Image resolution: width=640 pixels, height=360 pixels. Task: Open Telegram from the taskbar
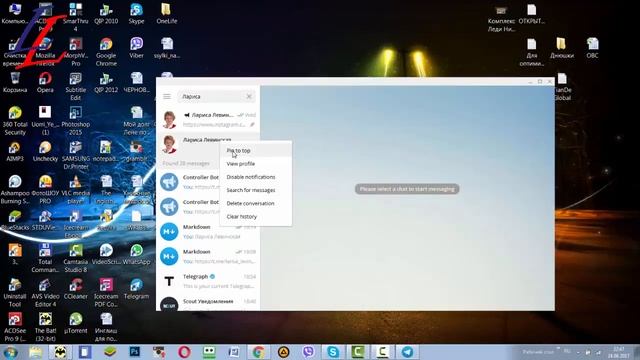click(407, 352)
